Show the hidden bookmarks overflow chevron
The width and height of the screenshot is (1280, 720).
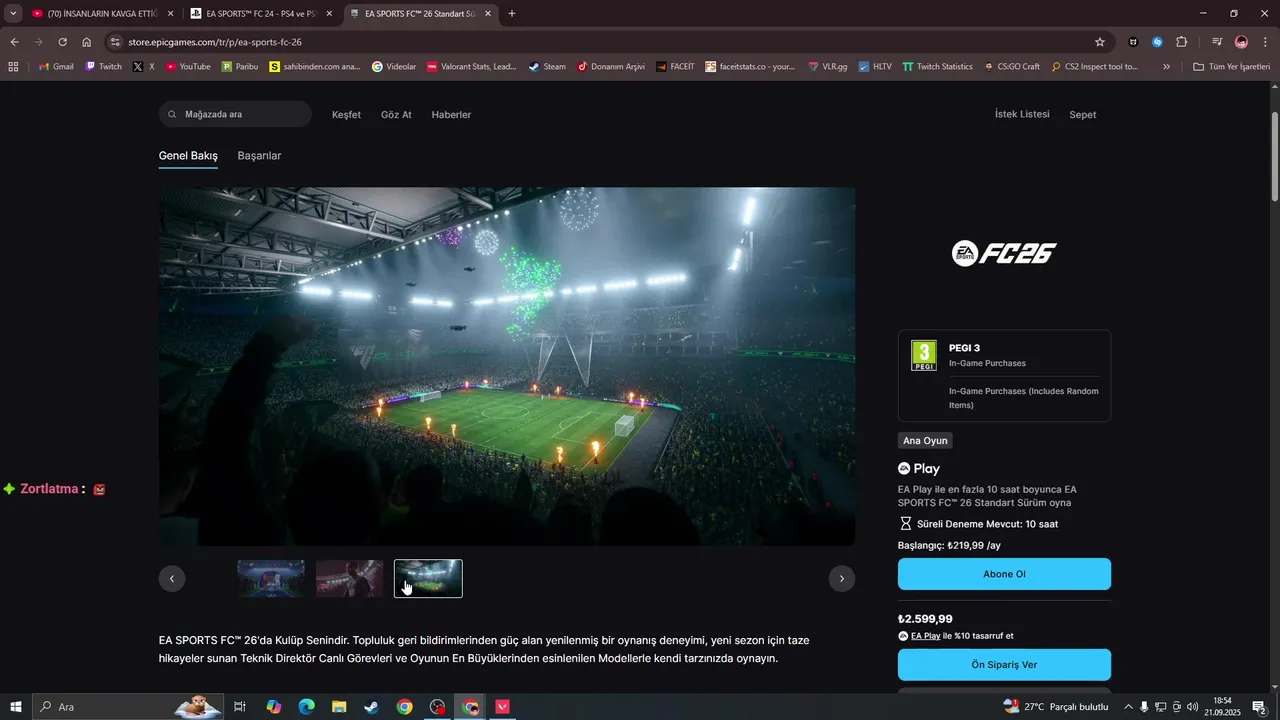[1166, 67]
